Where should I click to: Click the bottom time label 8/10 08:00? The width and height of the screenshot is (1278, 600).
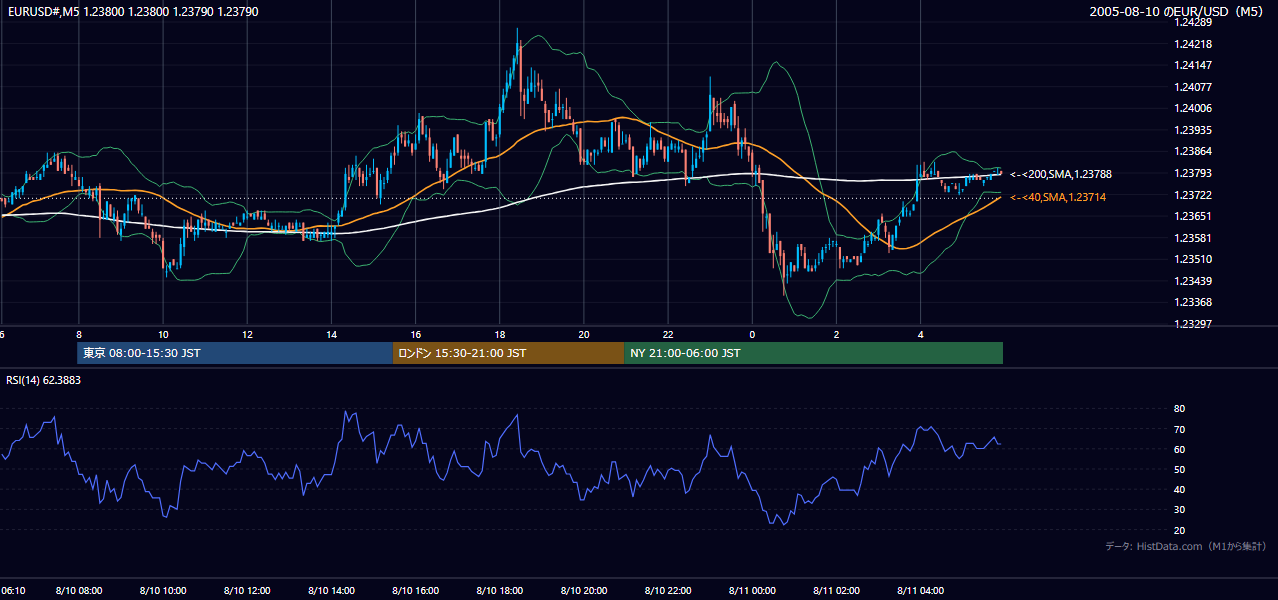click(x=78, y=591)
